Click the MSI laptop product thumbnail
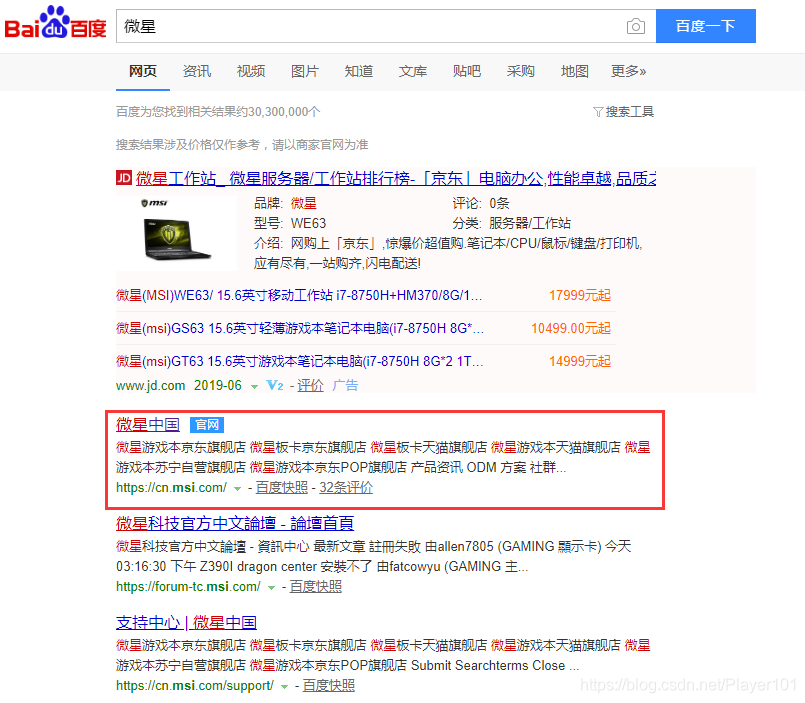 click(176, 233)
